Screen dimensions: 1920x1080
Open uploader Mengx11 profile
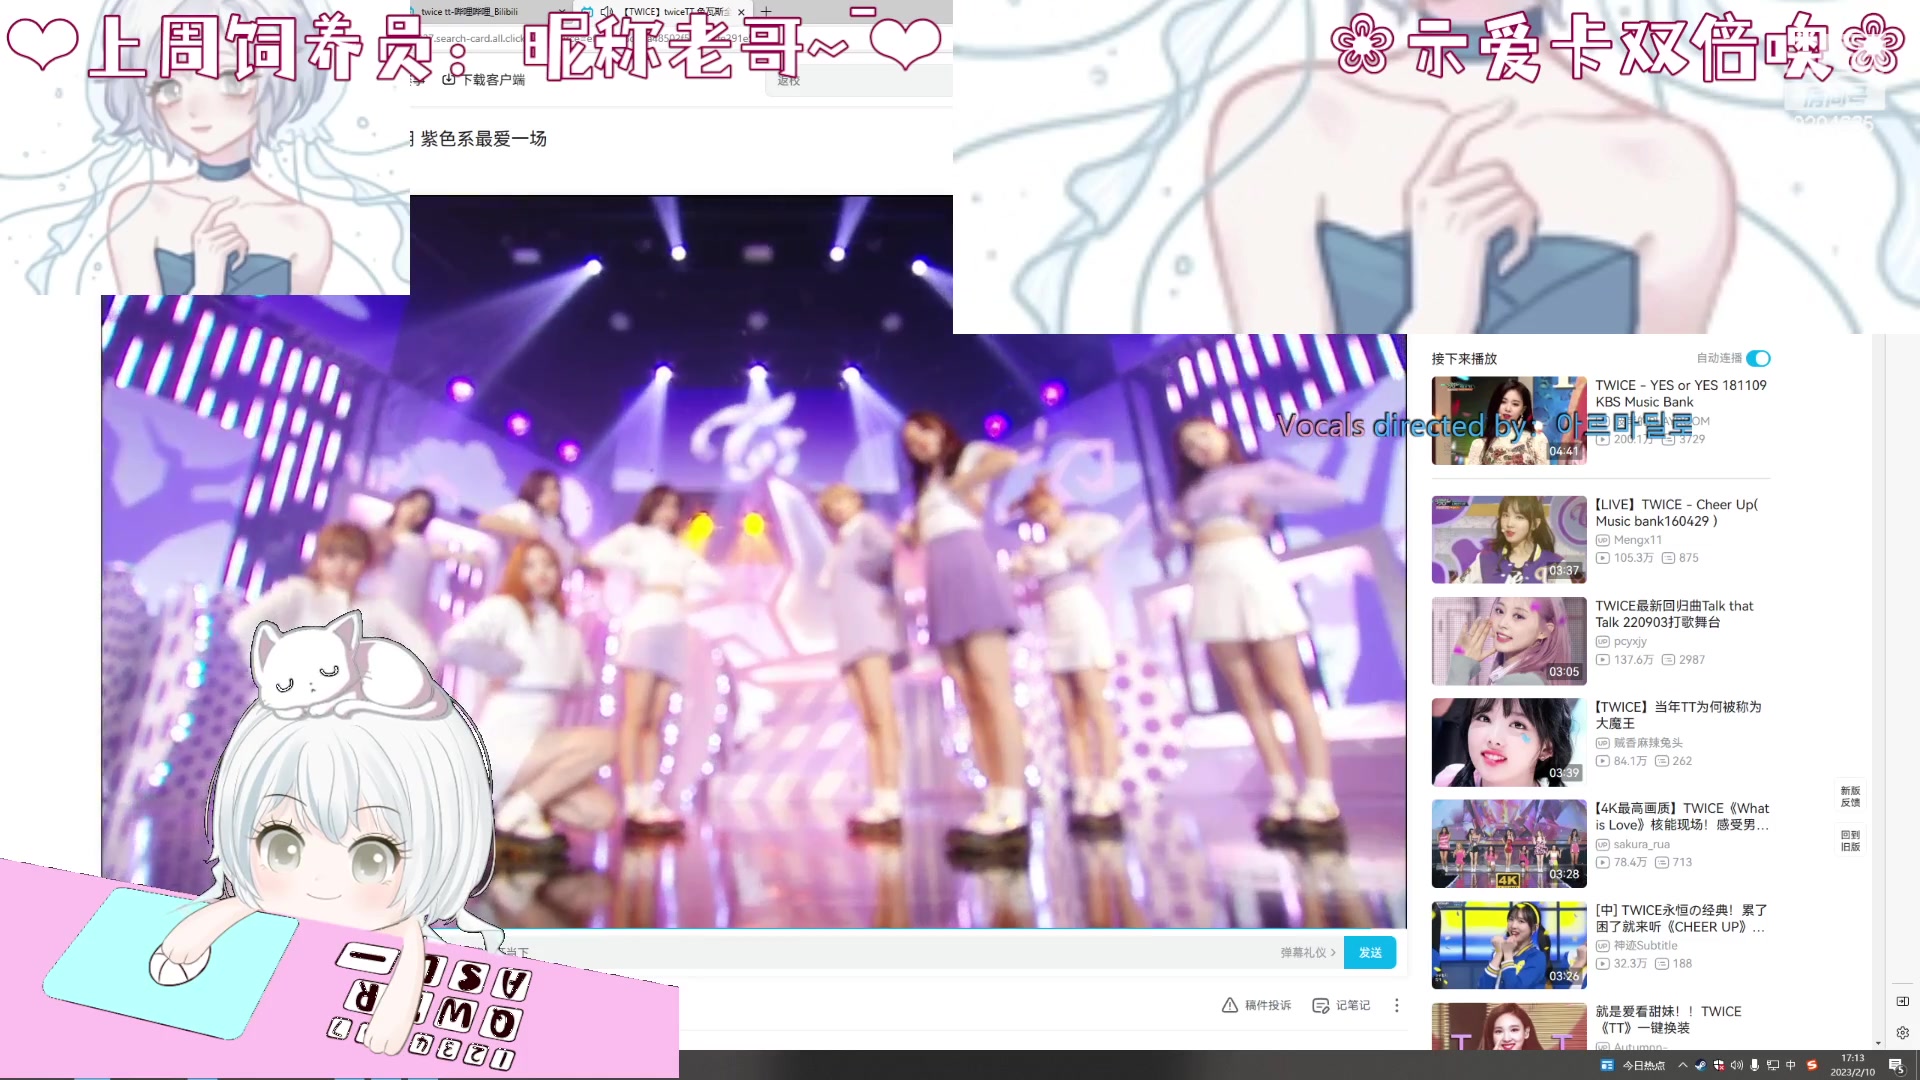point(1638,540)
